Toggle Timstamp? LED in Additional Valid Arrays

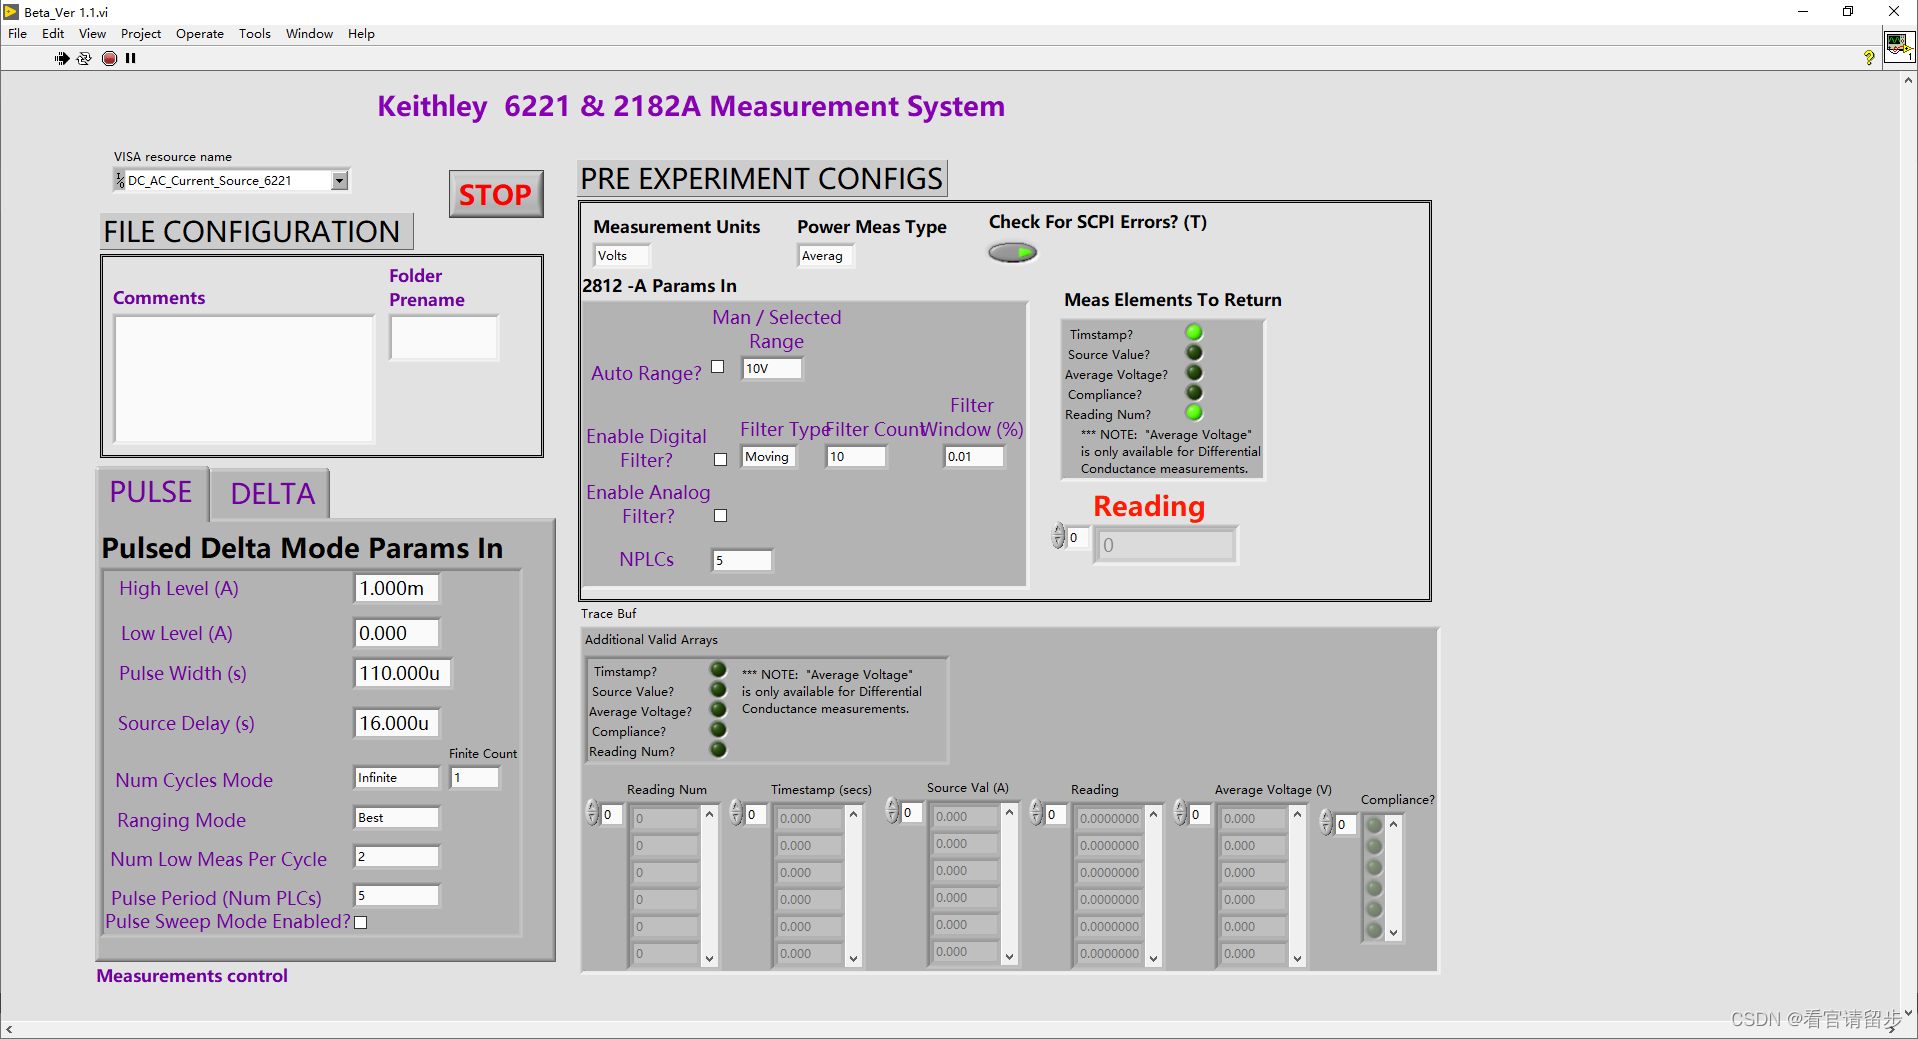pyautogui.click(x=718, y=669)
